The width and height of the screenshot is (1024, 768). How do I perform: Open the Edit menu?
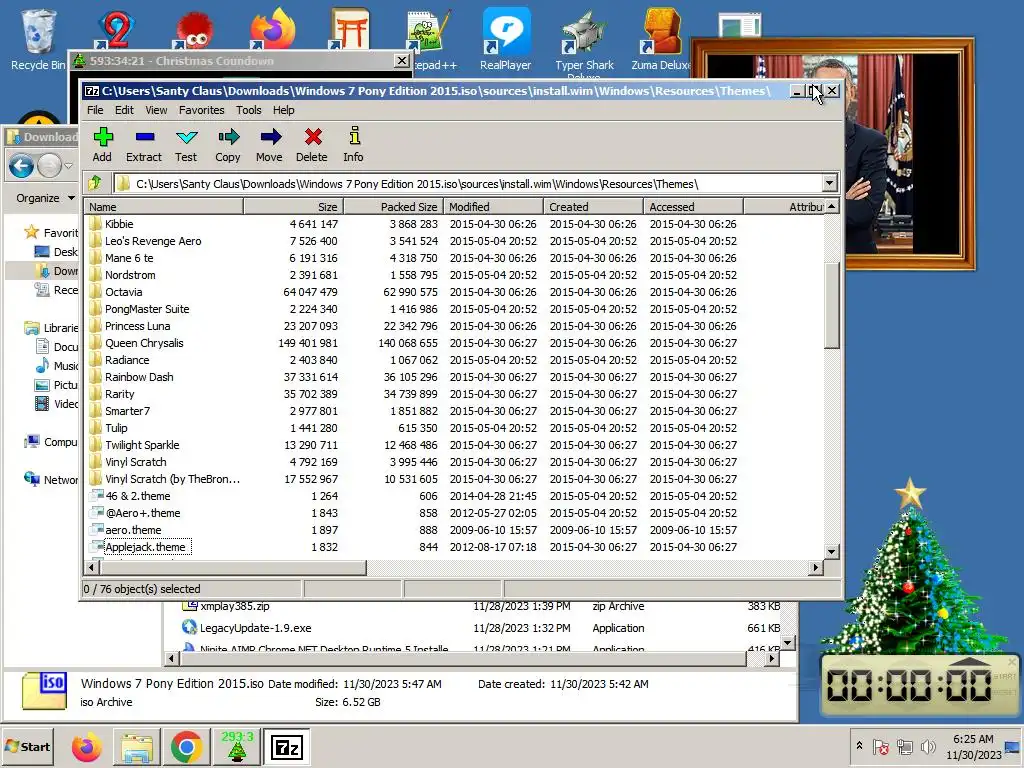tap(124, 110)
